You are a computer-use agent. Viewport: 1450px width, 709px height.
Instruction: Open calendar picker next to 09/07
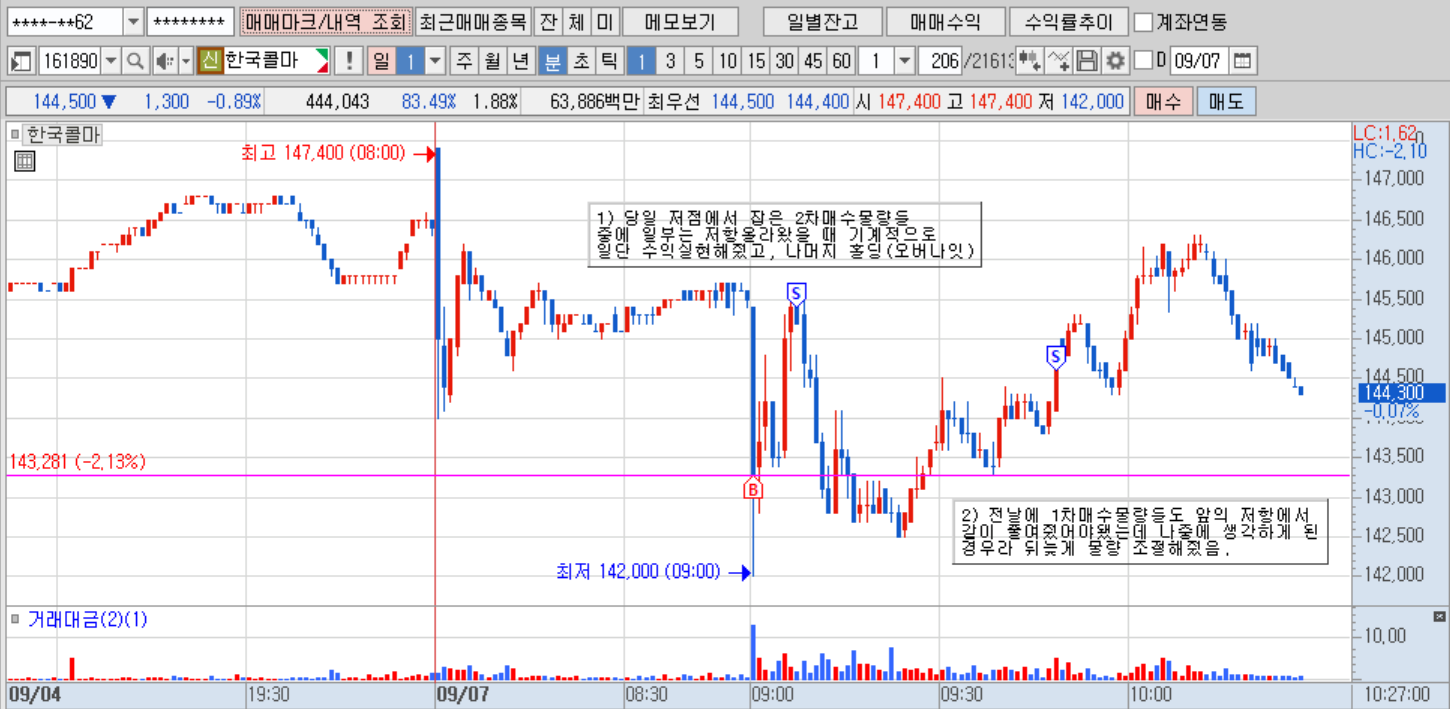tap(1241, 61)
